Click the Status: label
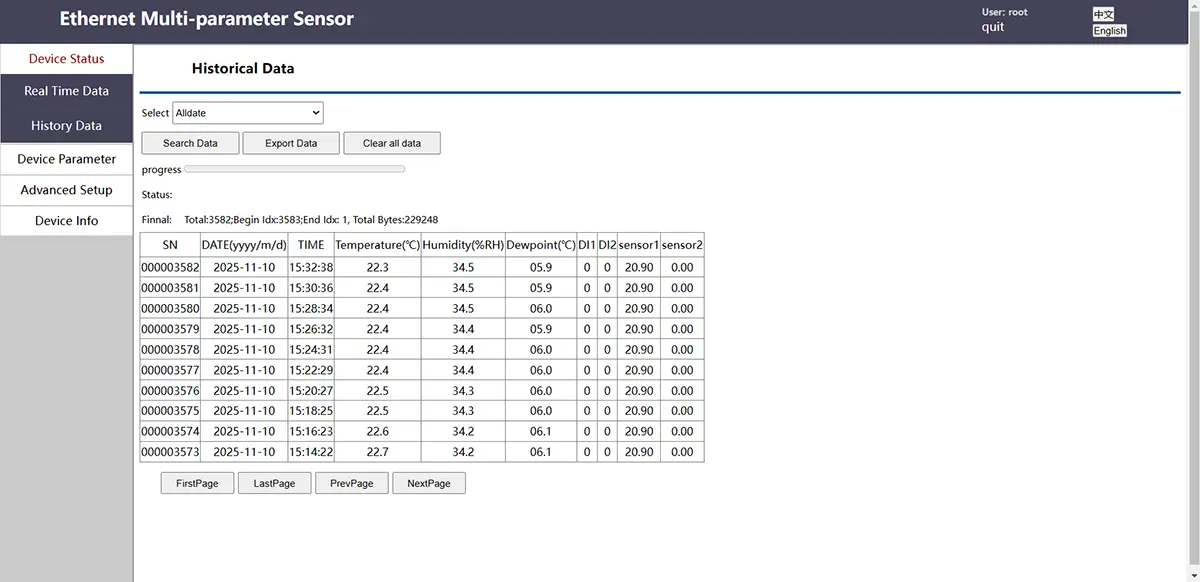The image size is (1200, 582). tap(157, 195)
